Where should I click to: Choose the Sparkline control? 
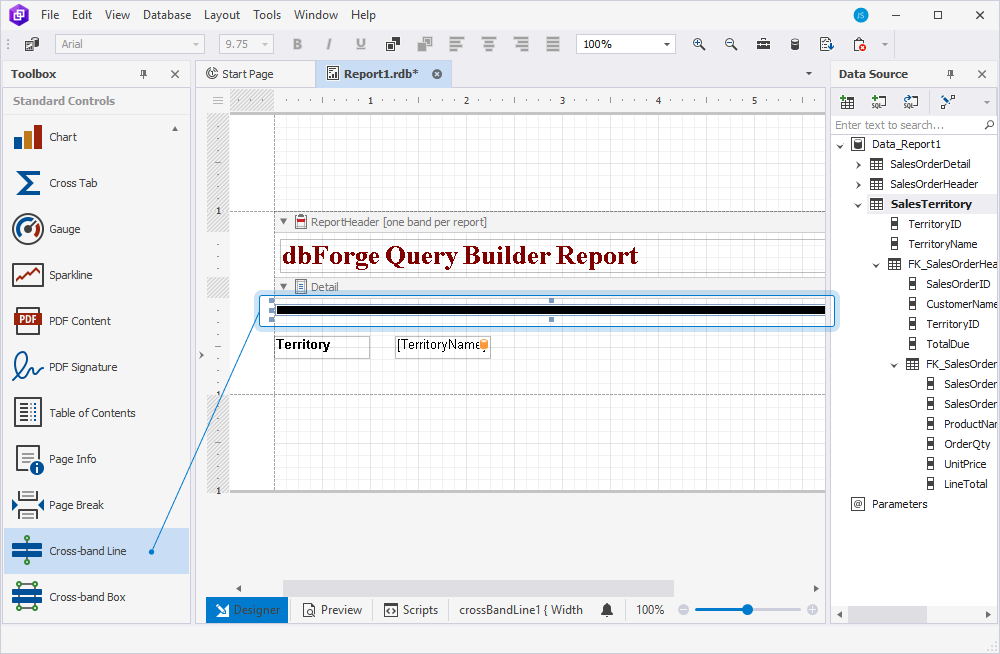pos(96,275)
